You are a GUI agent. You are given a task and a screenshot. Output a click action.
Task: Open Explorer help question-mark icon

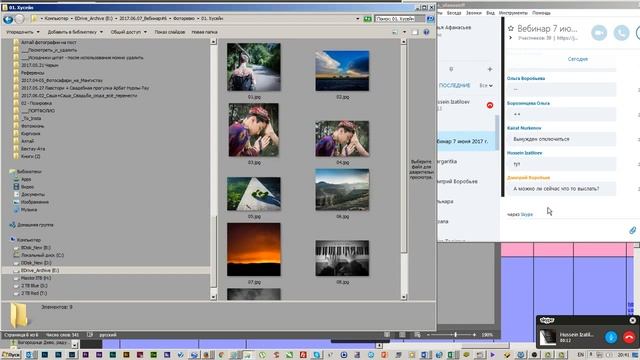click(426, 32)
